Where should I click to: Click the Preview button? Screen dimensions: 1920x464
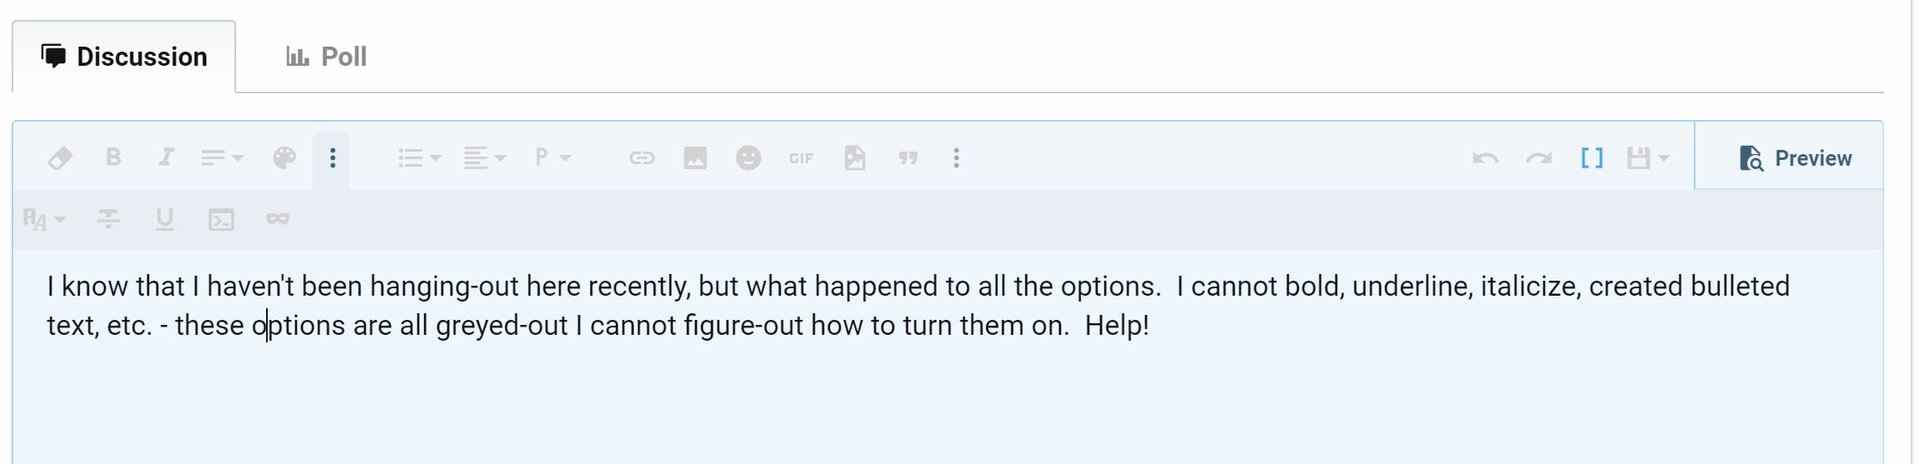point(1795,158)
